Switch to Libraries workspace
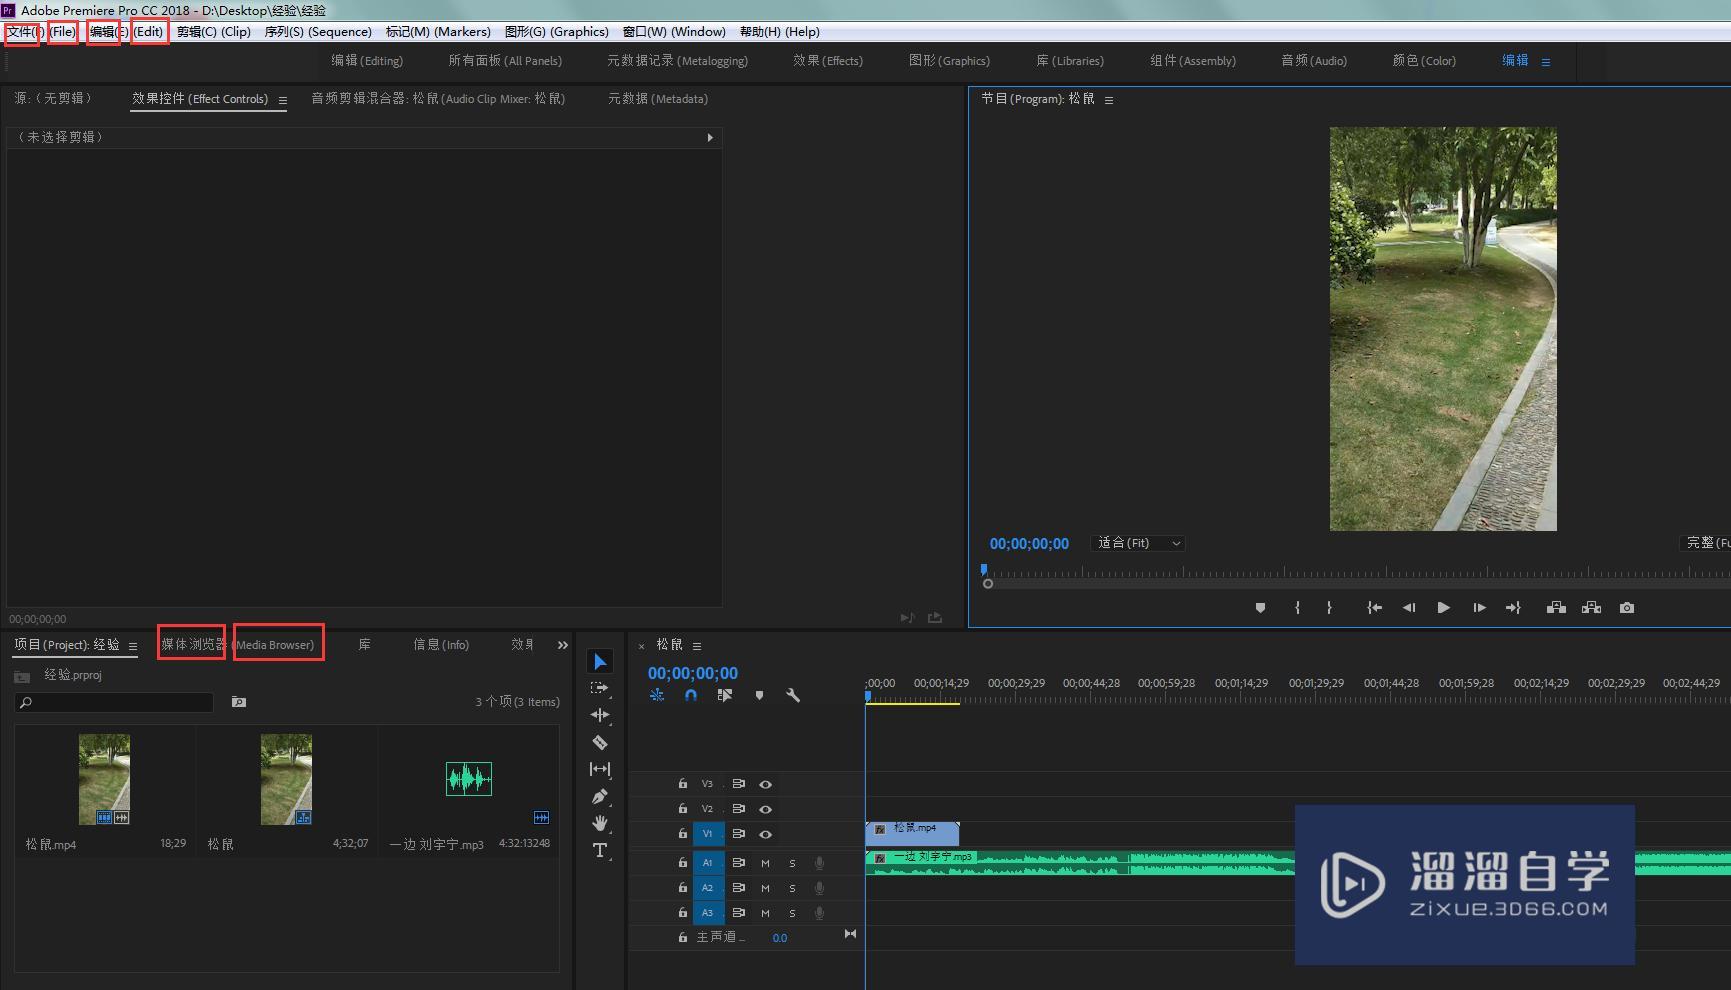Viewport: 1731px width, 990px height. [1070, 61]
